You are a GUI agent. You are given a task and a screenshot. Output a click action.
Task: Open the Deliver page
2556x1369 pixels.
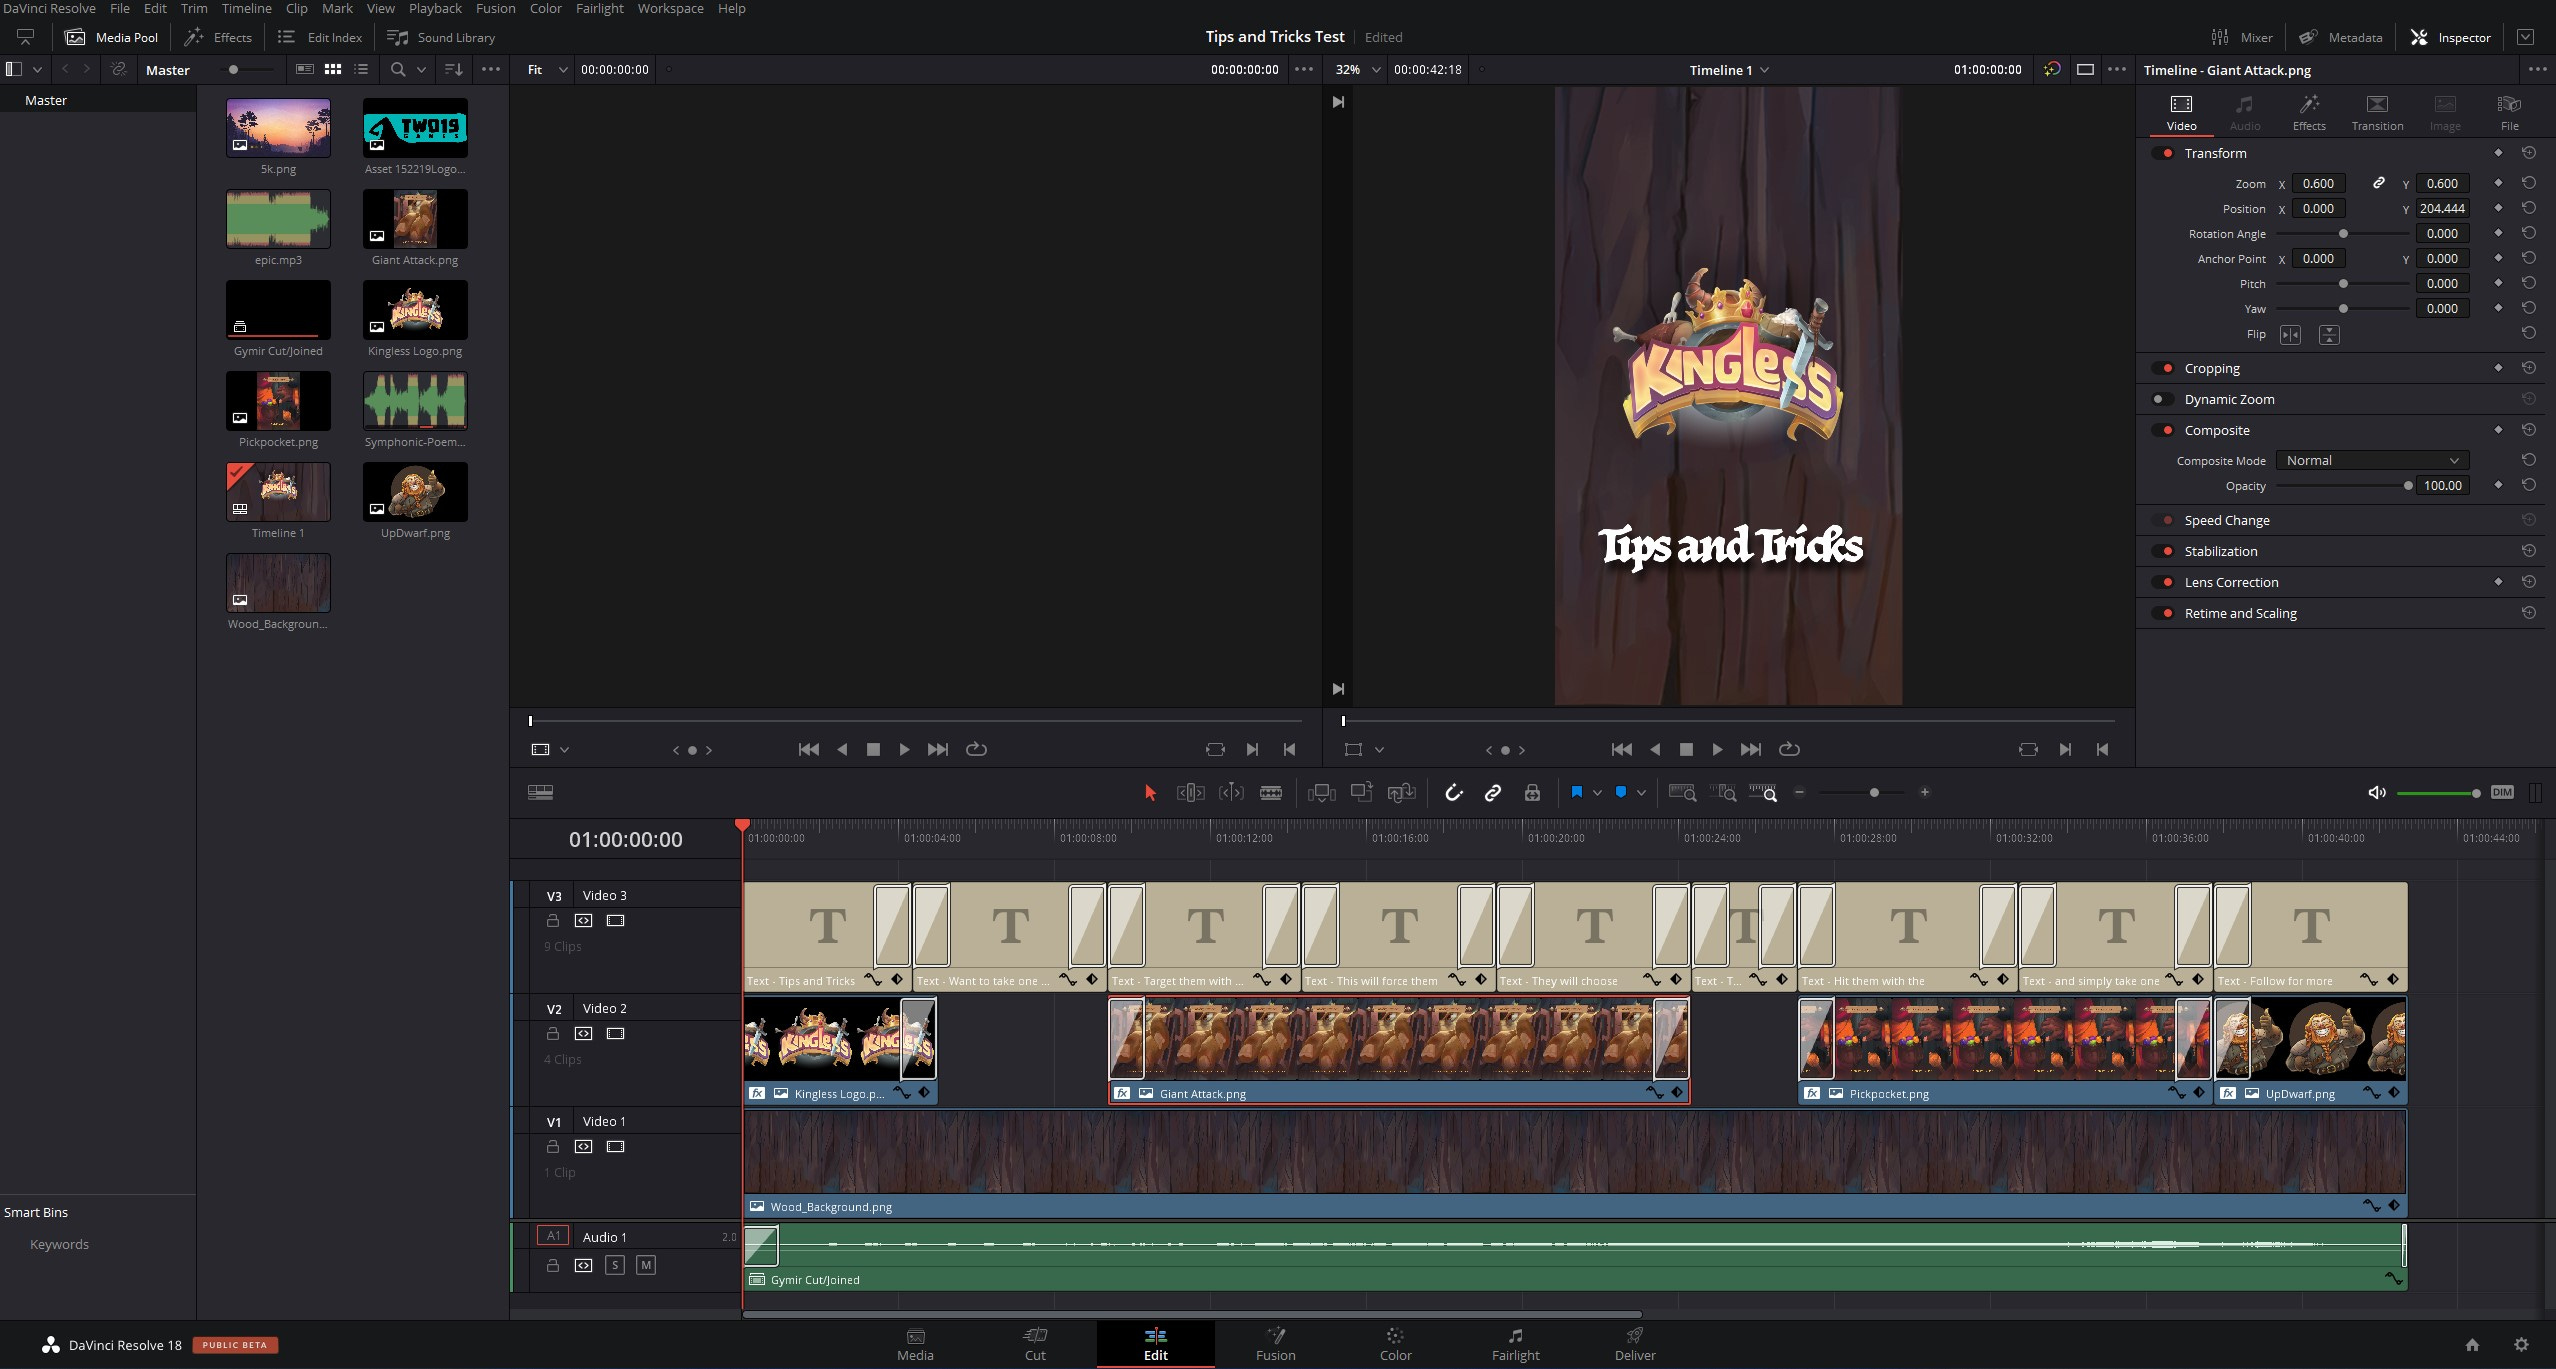tap(1634, 1344)
